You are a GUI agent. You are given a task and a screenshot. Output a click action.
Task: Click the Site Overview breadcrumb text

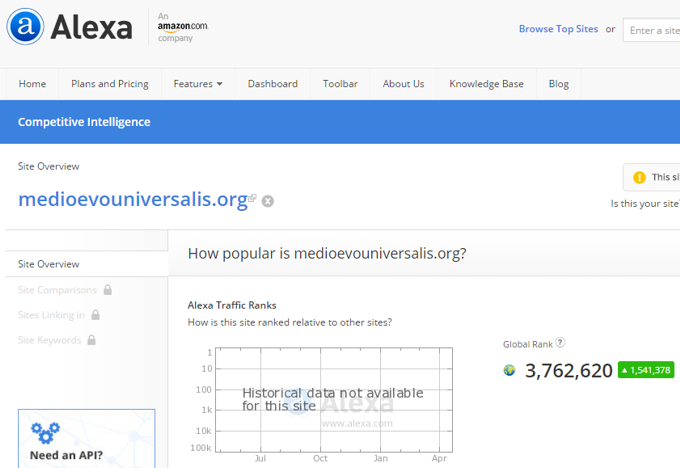(x=49, y=167)
